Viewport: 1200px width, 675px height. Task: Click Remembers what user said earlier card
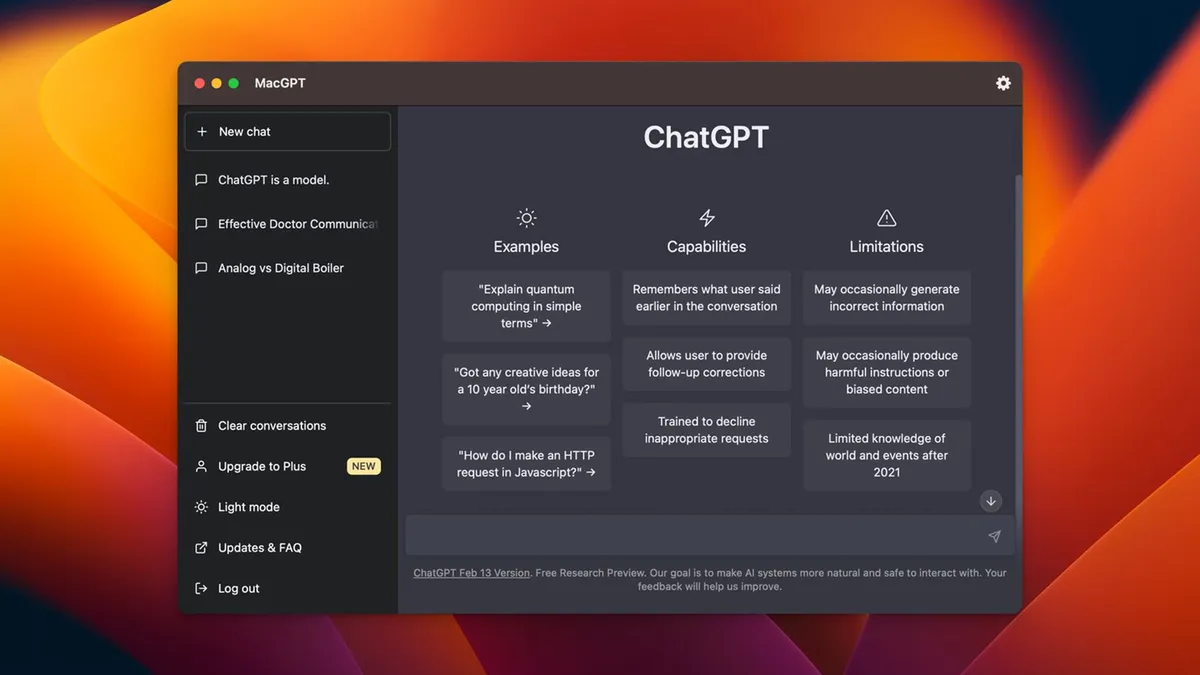707,298
